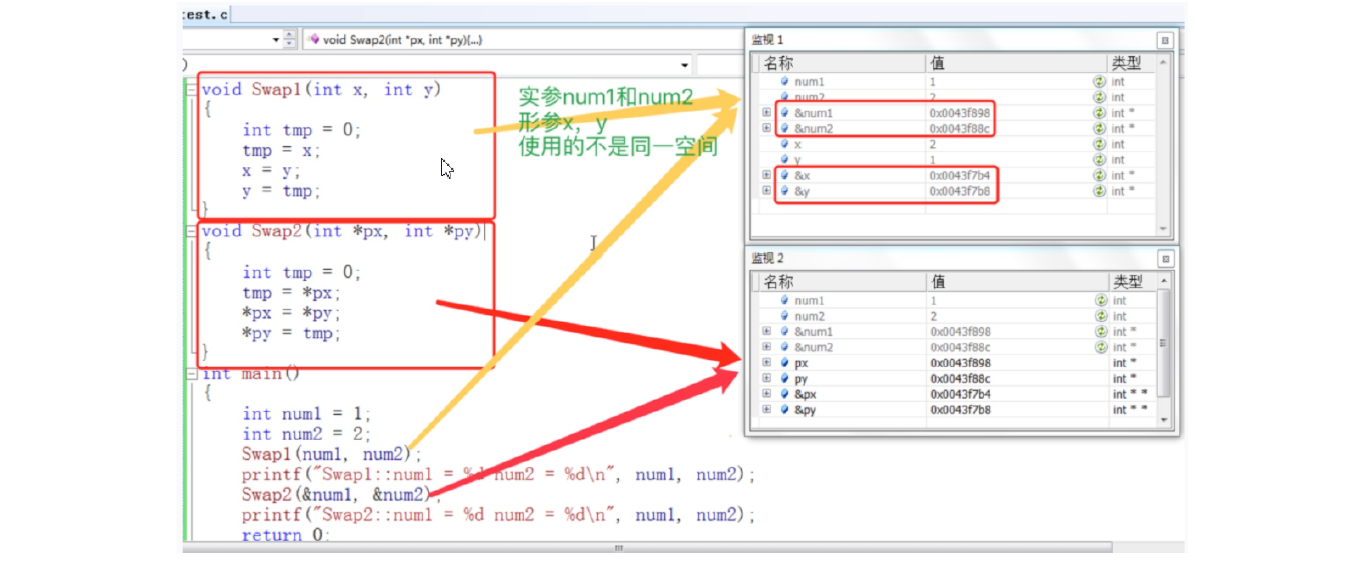
Task: Click refresh icon for &num1 in 监视 2
Action: point(1100,332)
